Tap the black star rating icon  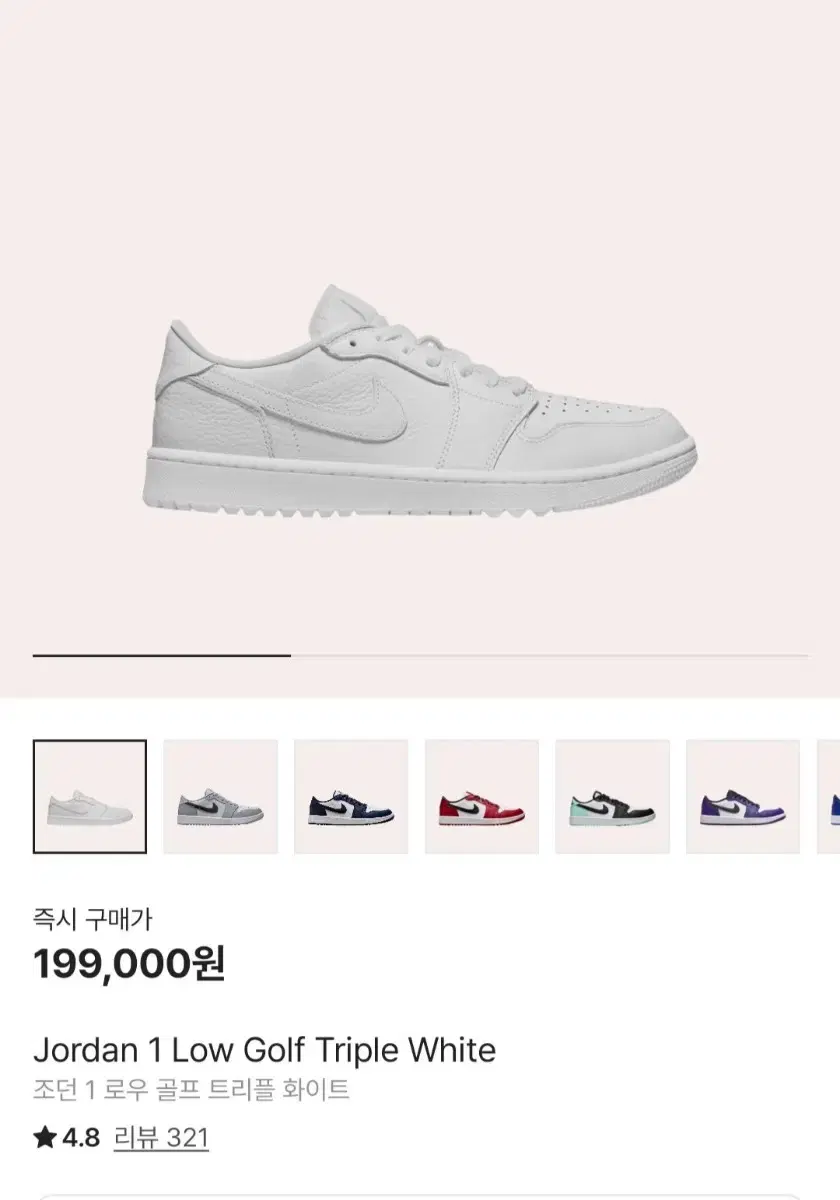[44, 1137]
